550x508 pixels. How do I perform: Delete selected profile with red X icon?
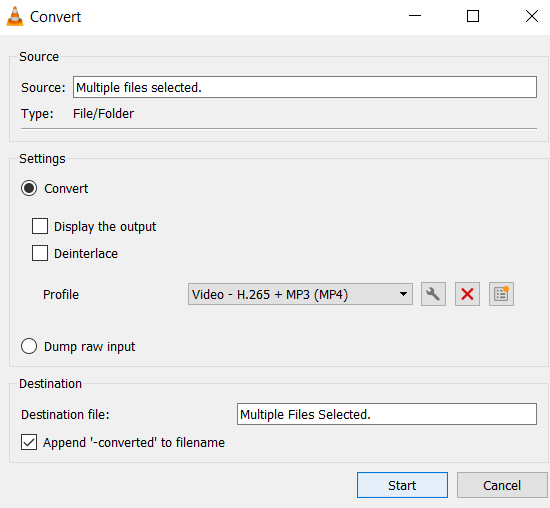pos(467,294)
